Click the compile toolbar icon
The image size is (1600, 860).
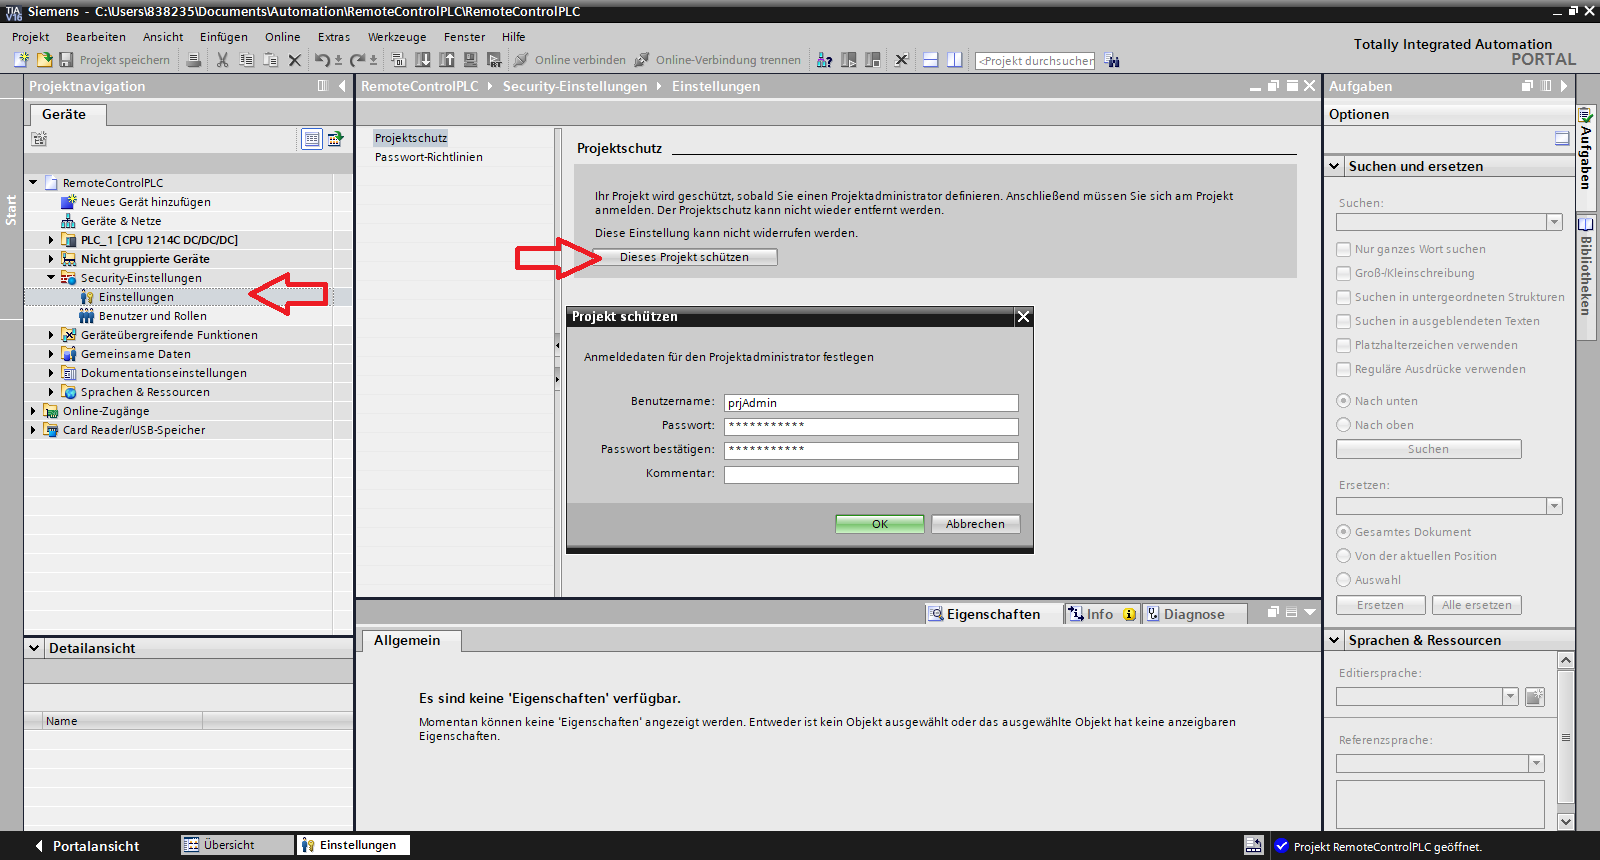398,60
